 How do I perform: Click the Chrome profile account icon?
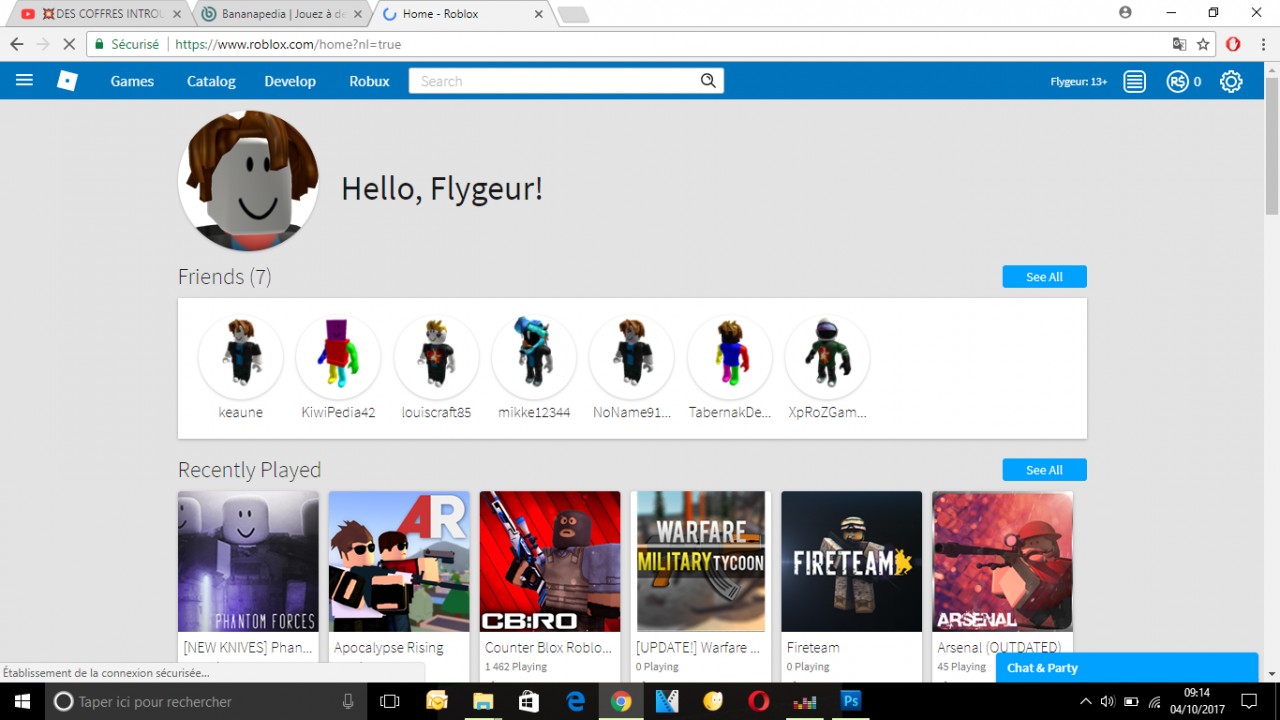(1125, 13)
